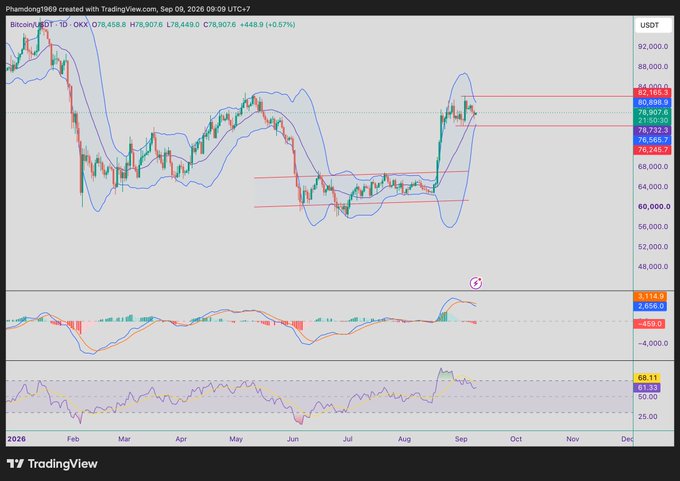The image size is (680, 481).
Task: Click the high value H78,907.6
Action: click(146, 25)
